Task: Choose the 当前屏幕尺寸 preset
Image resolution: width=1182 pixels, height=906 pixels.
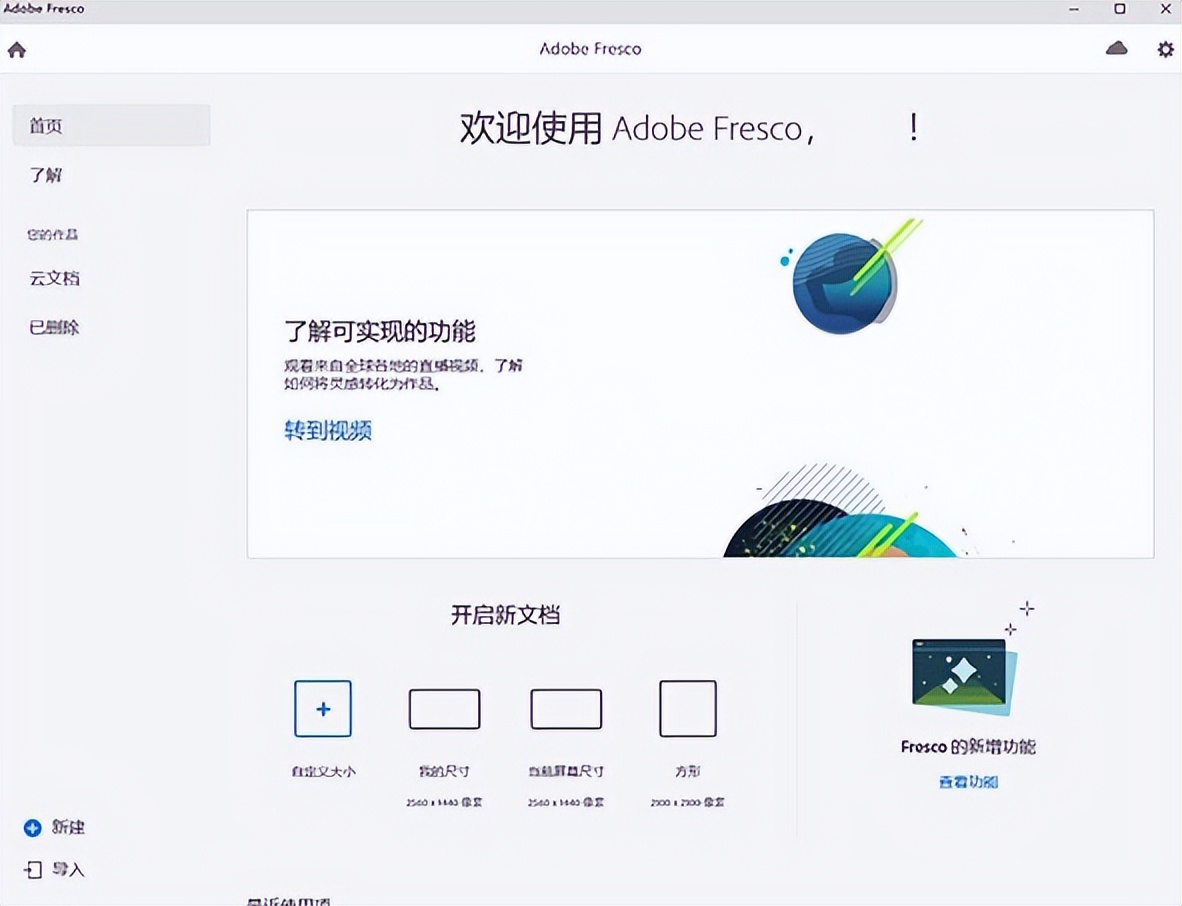Action: coord(565,708)
